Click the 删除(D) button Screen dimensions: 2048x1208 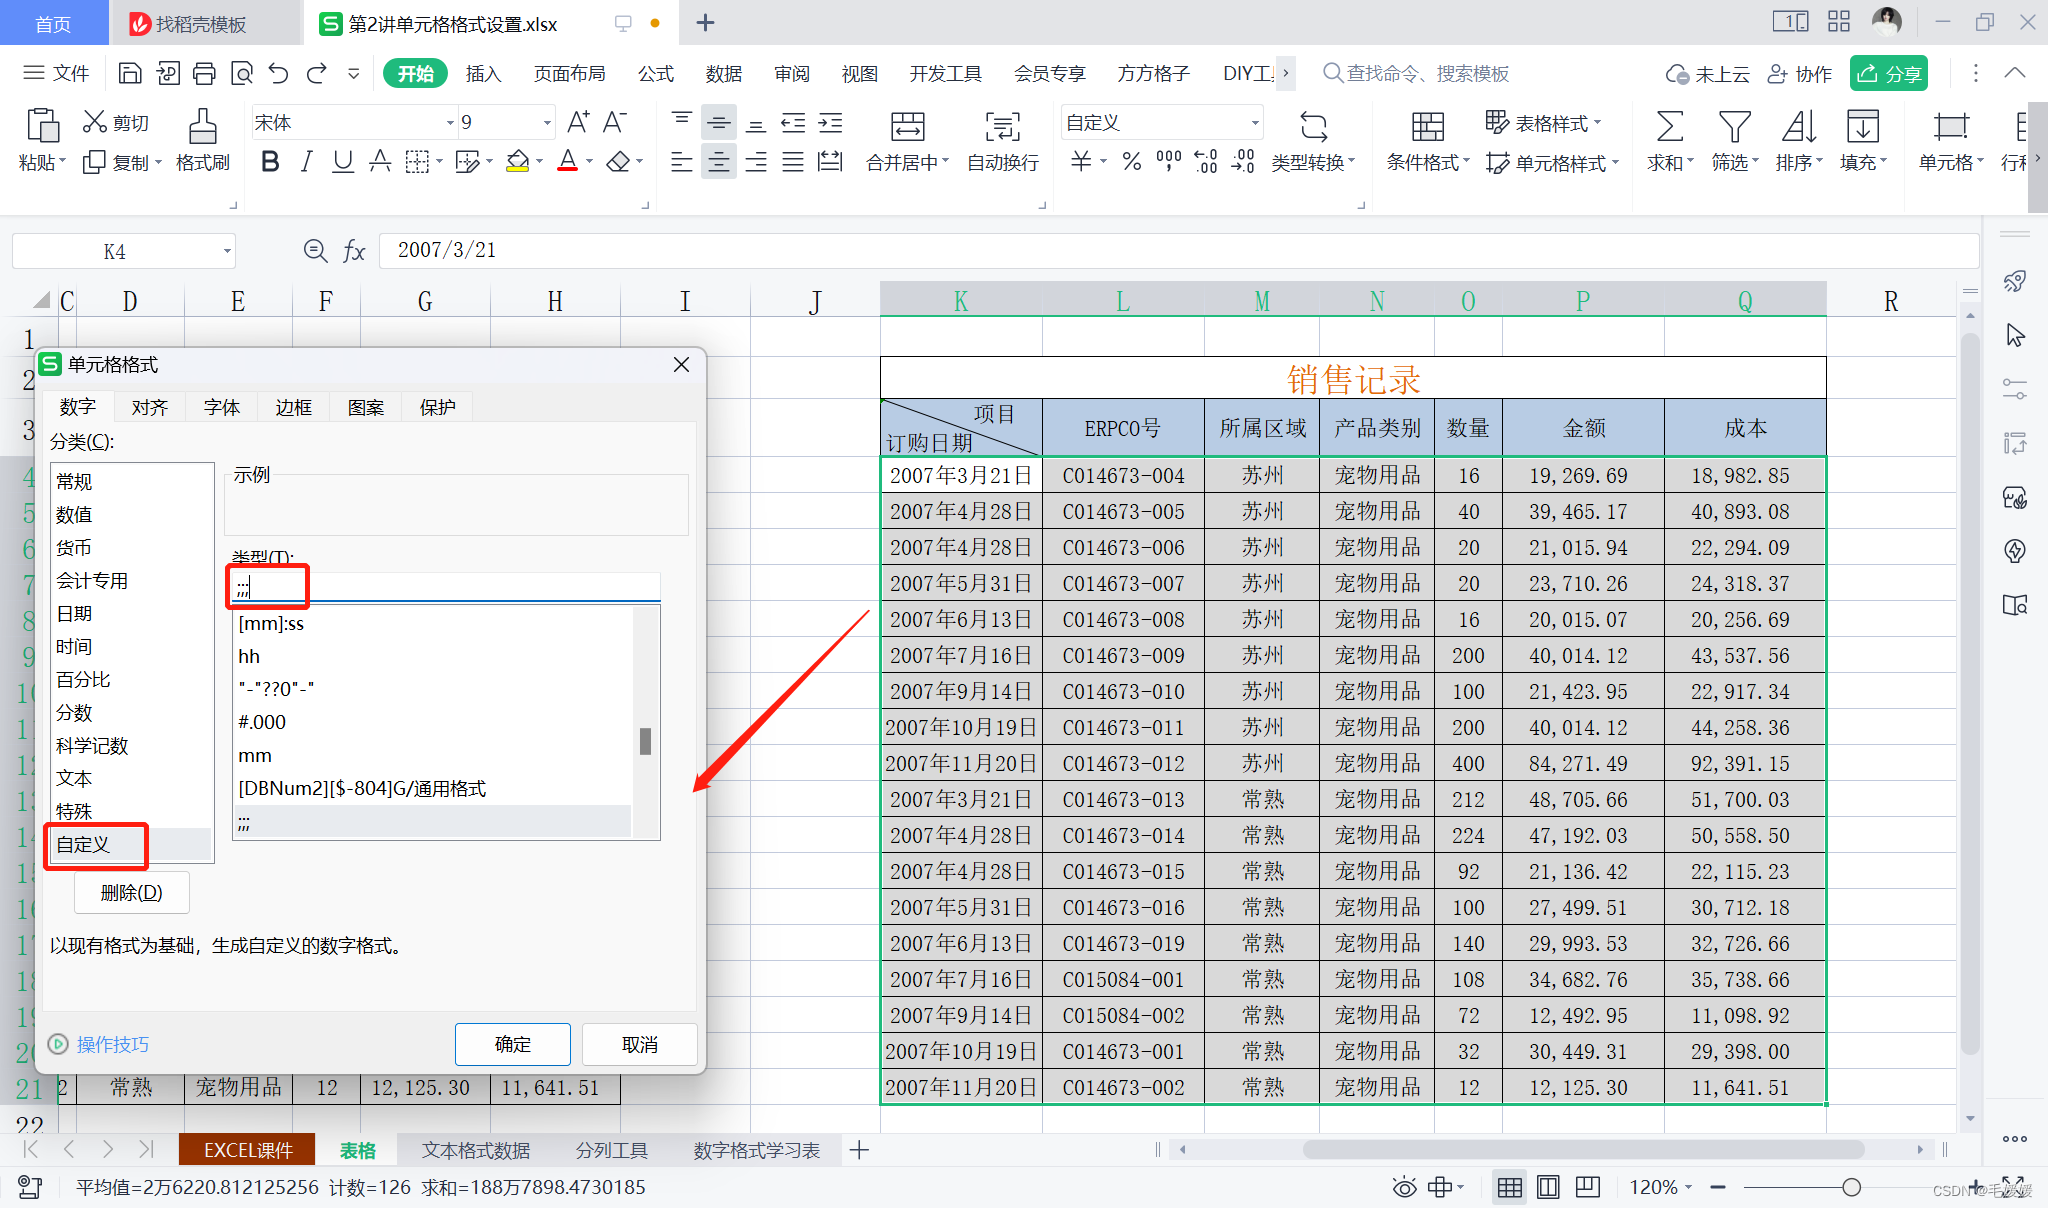coord(131,892)
